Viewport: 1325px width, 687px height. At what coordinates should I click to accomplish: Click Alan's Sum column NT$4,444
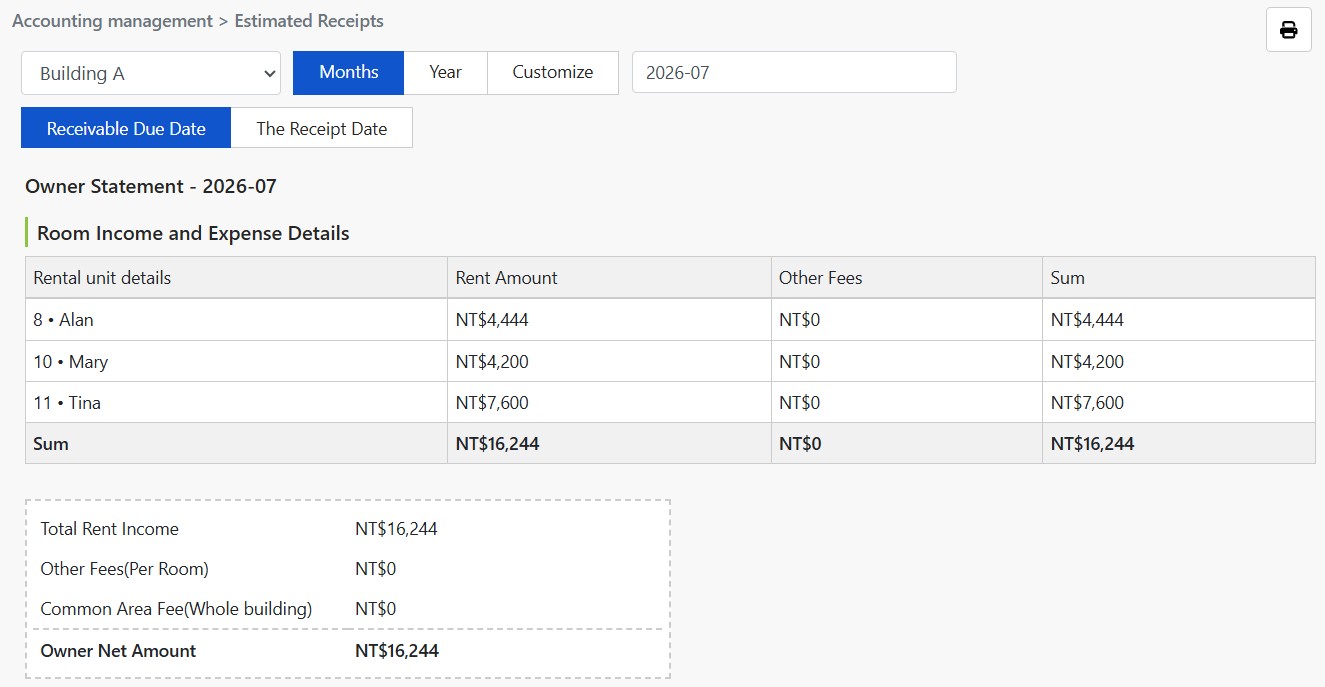coord(1087,320)
